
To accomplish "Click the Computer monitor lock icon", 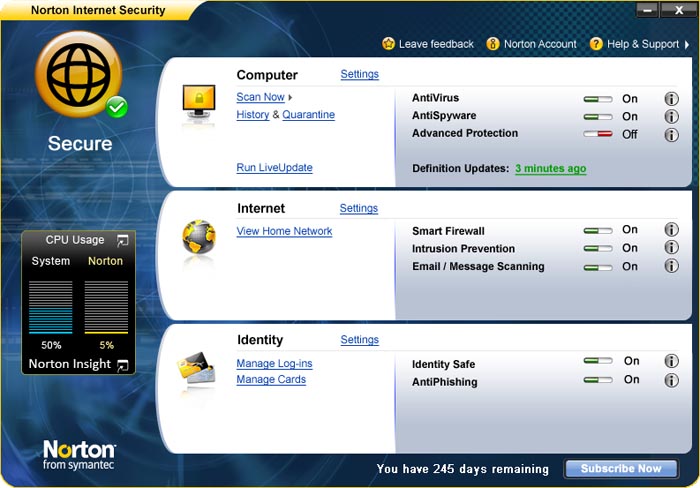I will tap(198, 103).
